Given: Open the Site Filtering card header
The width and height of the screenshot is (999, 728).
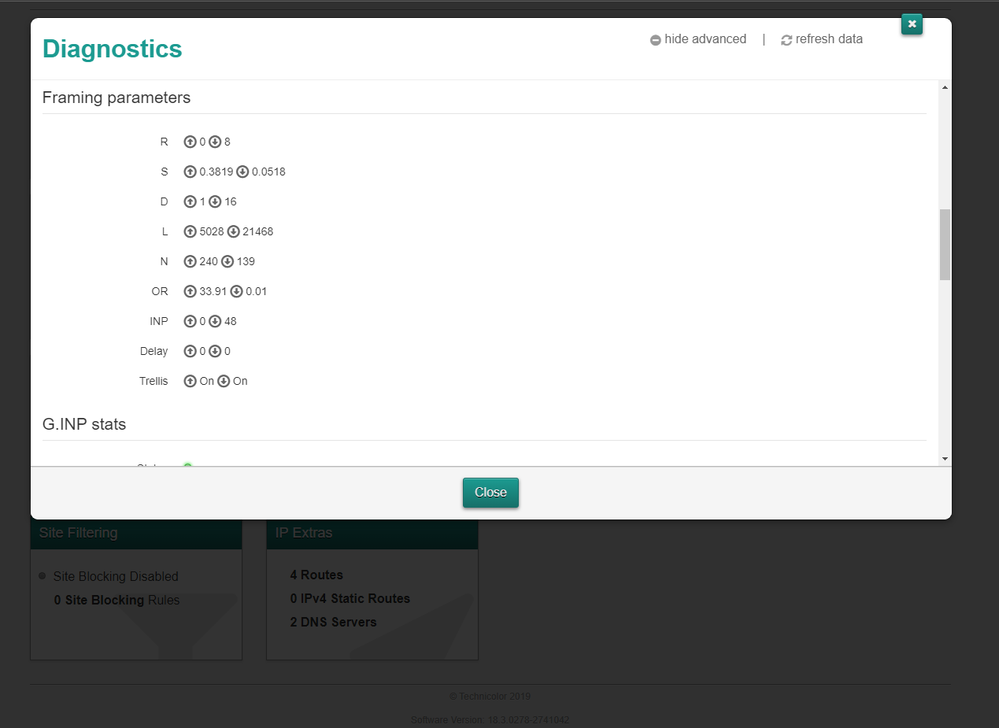Looking at the screenshot, I should coord(136,533).
